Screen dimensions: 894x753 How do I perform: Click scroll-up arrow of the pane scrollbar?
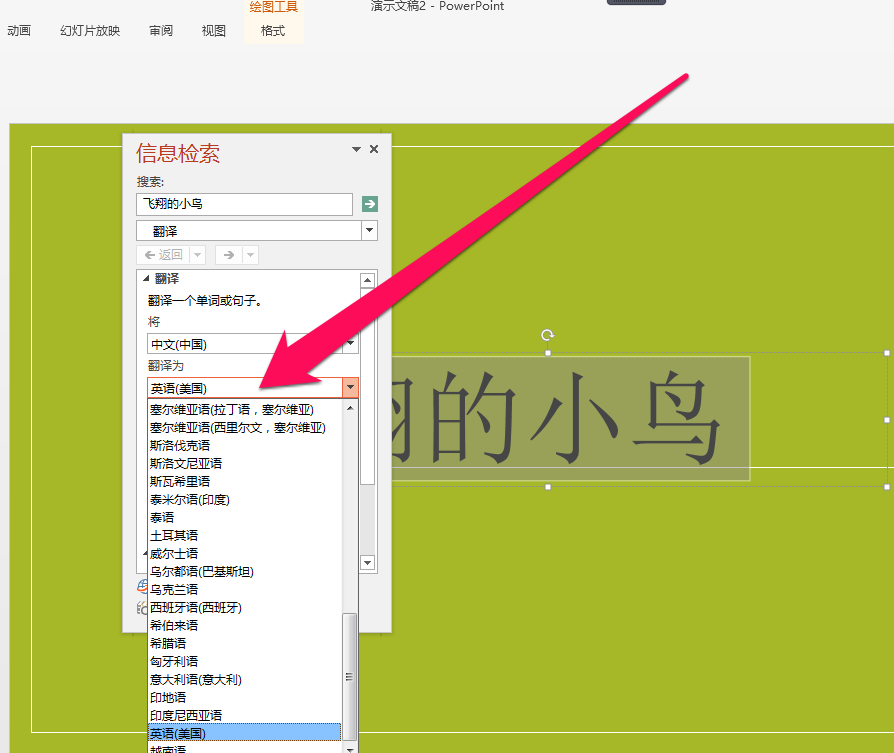[x=367, y=280]
